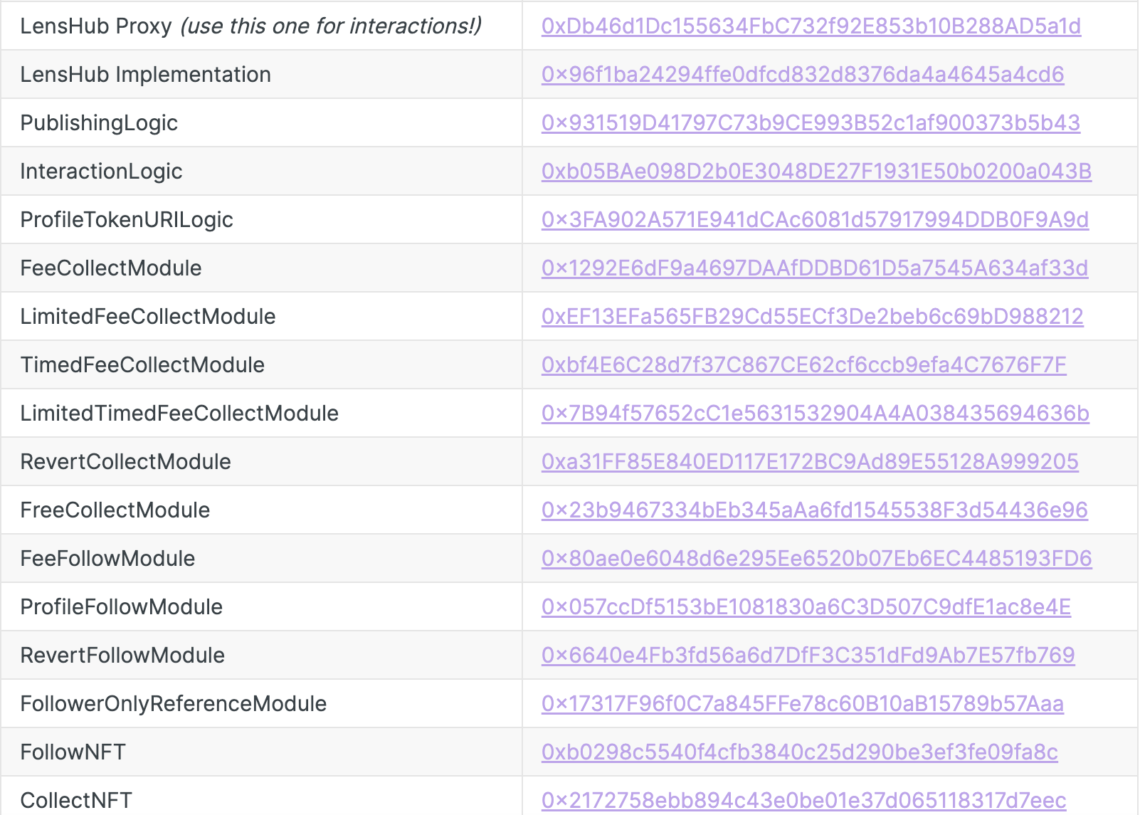Click the ProfileFollowModule address link
Viewport: 1140px width, 815px height.
806,607
